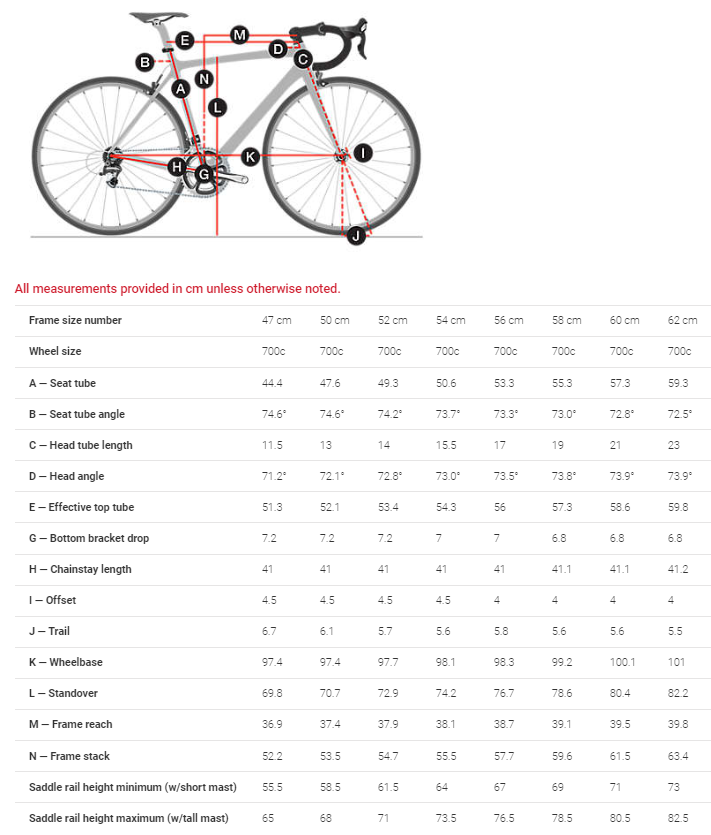711x835 pixels.
Task: Select the J marker below the front wheel
Action: 355,236
